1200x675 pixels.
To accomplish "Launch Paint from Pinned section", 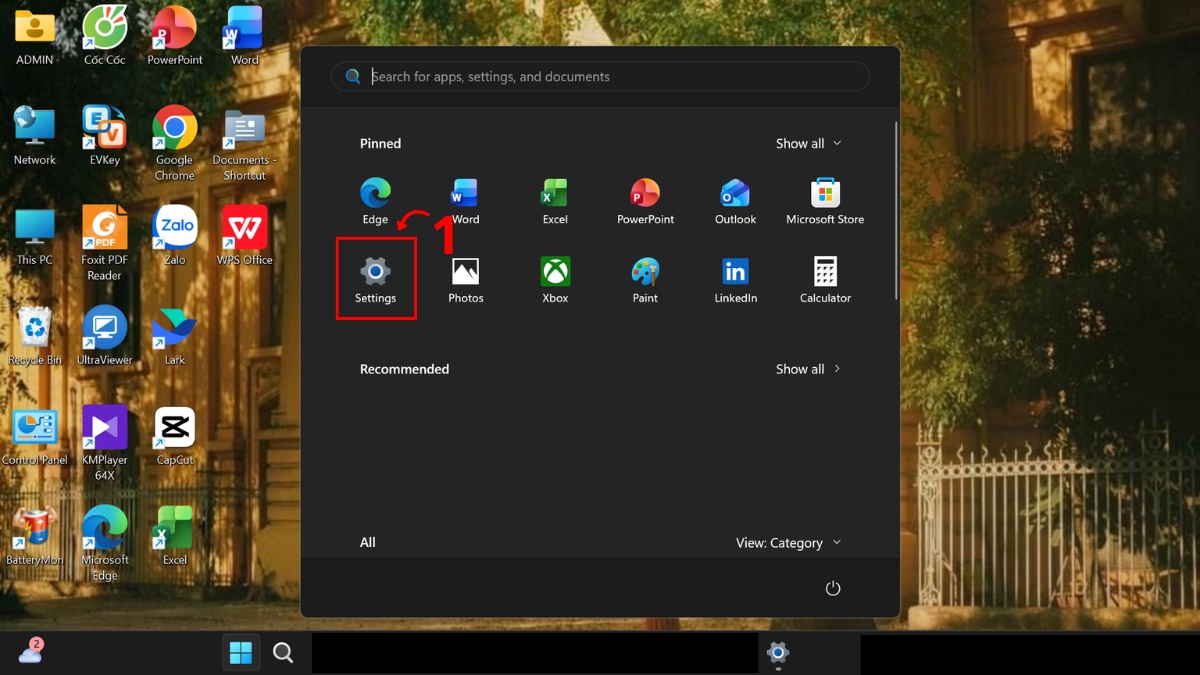I will coord(645,278).
